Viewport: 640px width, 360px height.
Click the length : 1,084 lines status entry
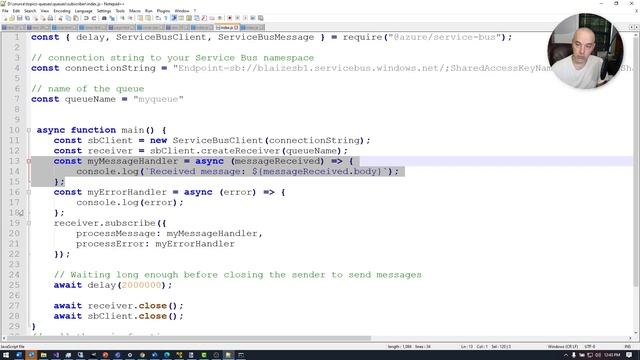coord(409,347)
